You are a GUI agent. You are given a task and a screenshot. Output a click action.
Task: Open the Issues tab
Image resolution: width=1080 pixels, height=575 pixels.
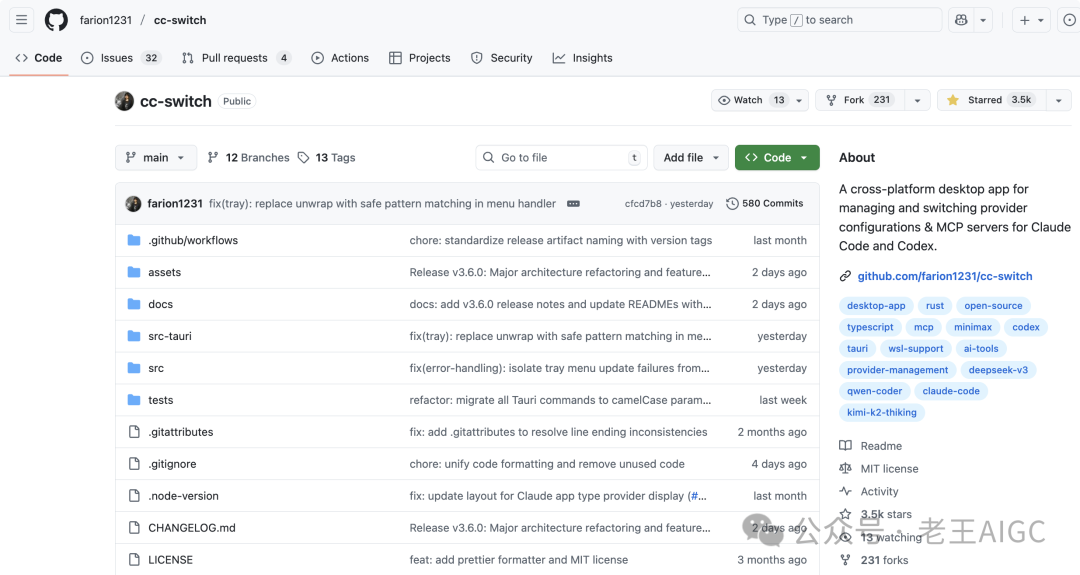121,58
